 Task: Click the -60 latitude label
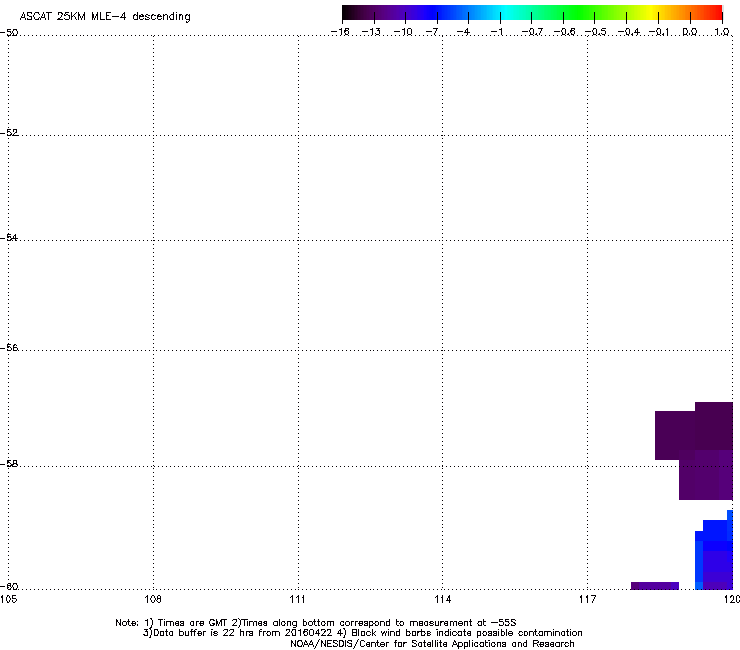click(x=9, y=586)
